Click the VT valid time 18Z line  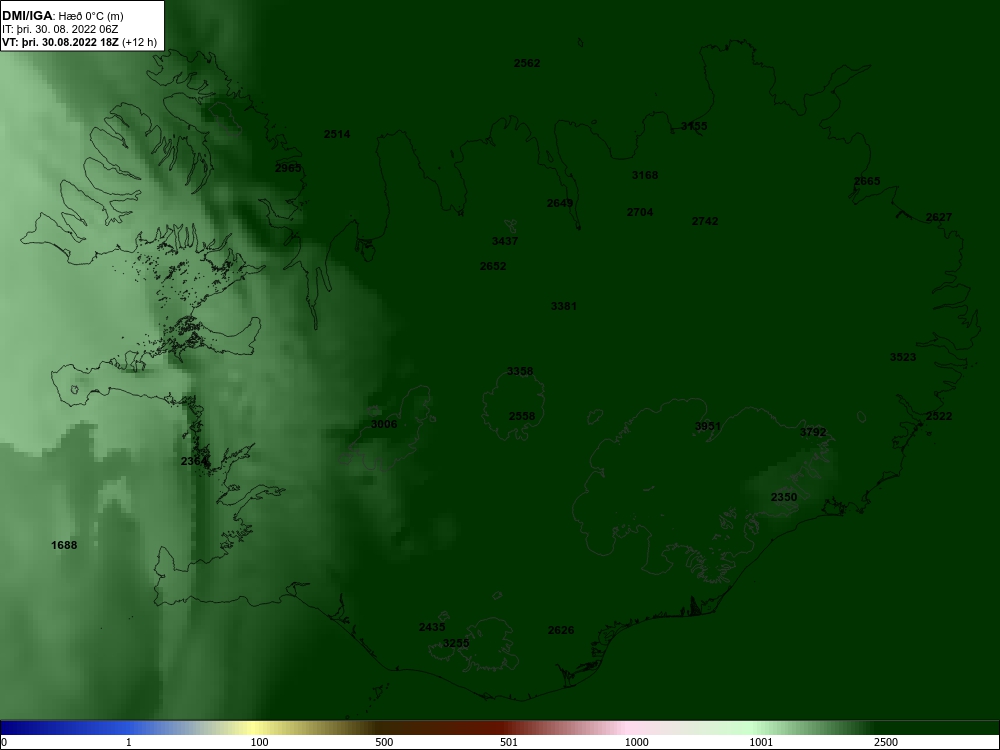[79, 43]
